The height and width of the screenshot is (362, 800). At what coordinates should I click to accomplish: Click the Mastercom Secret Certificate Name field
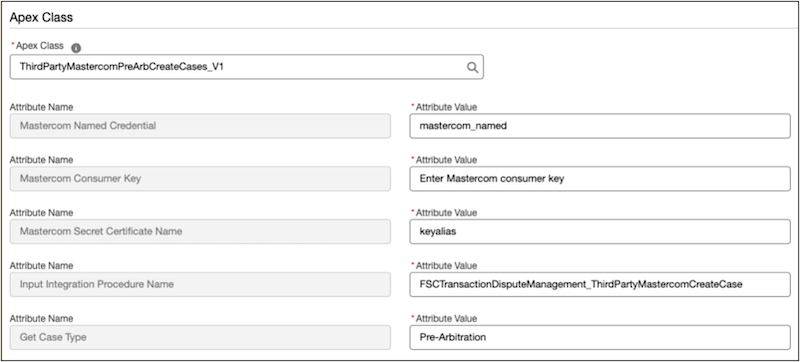pos(200,231)
